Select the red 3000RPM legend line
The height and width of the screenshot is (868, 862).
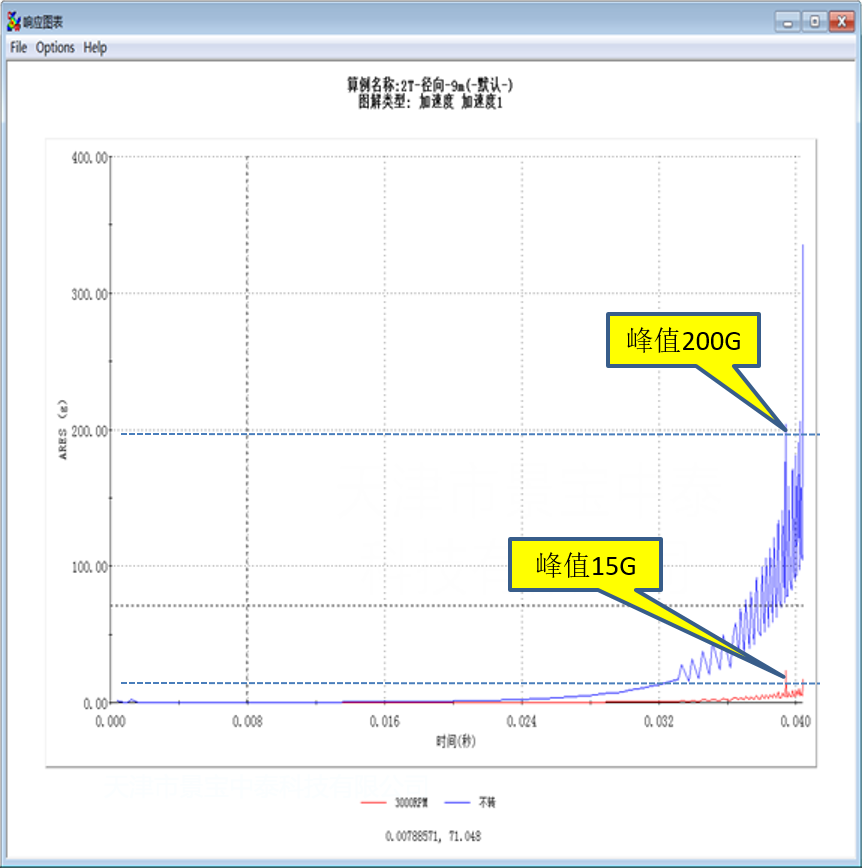click(371, 802)
